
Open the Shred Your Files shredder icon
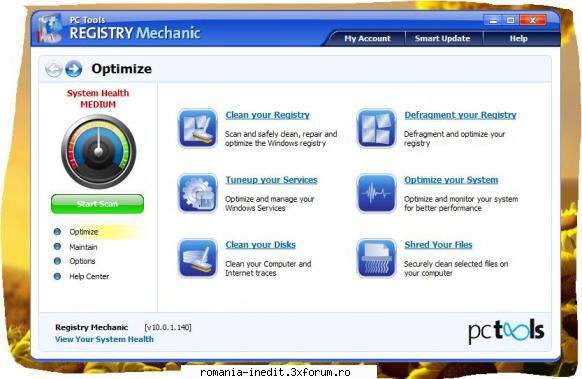tap(376, 258)
